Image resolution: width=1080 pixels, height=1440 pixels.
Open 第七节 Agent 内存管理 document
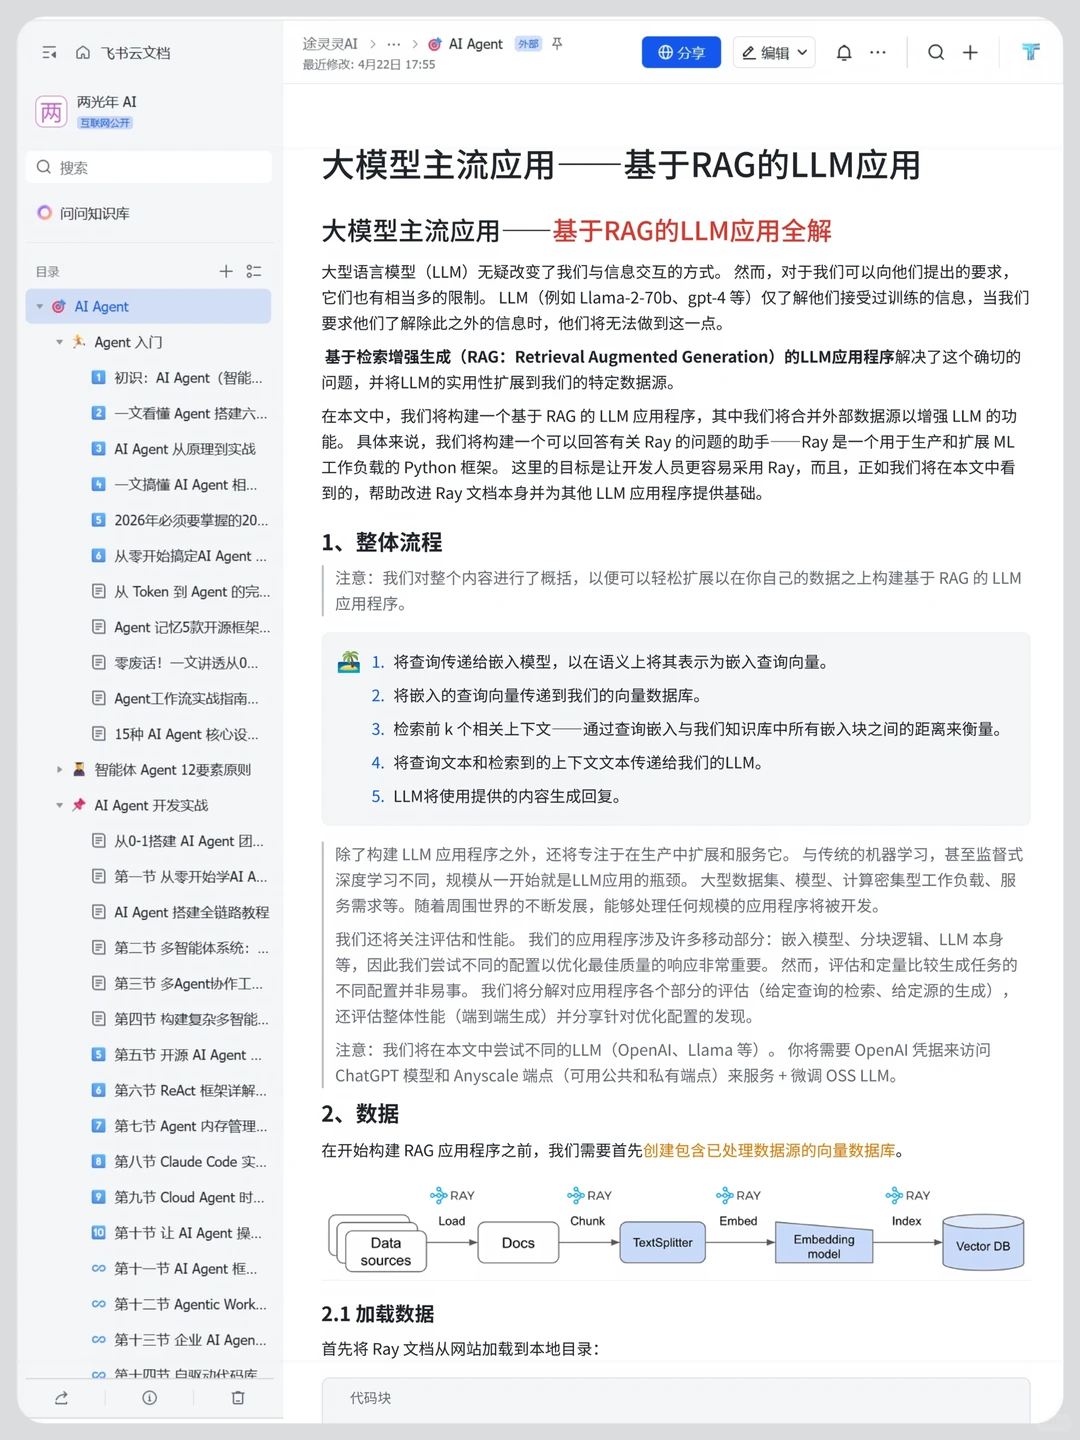[x=180, y=1126]
